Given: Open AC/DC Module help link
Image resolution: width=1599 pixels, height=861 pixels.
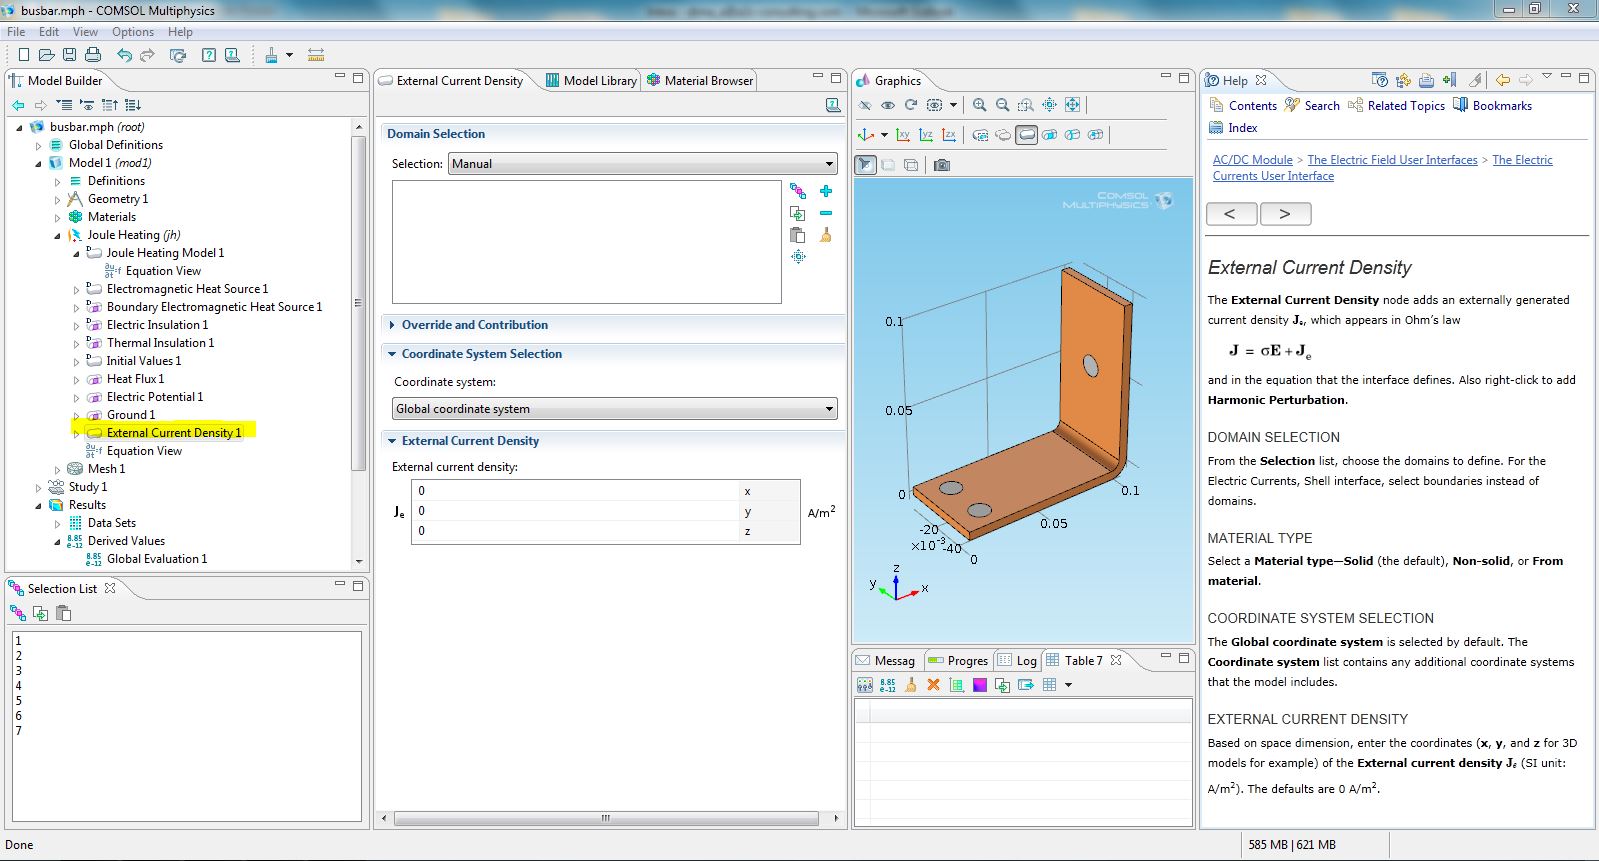Looking at the screenshot, I should (x=1252, y=160).
